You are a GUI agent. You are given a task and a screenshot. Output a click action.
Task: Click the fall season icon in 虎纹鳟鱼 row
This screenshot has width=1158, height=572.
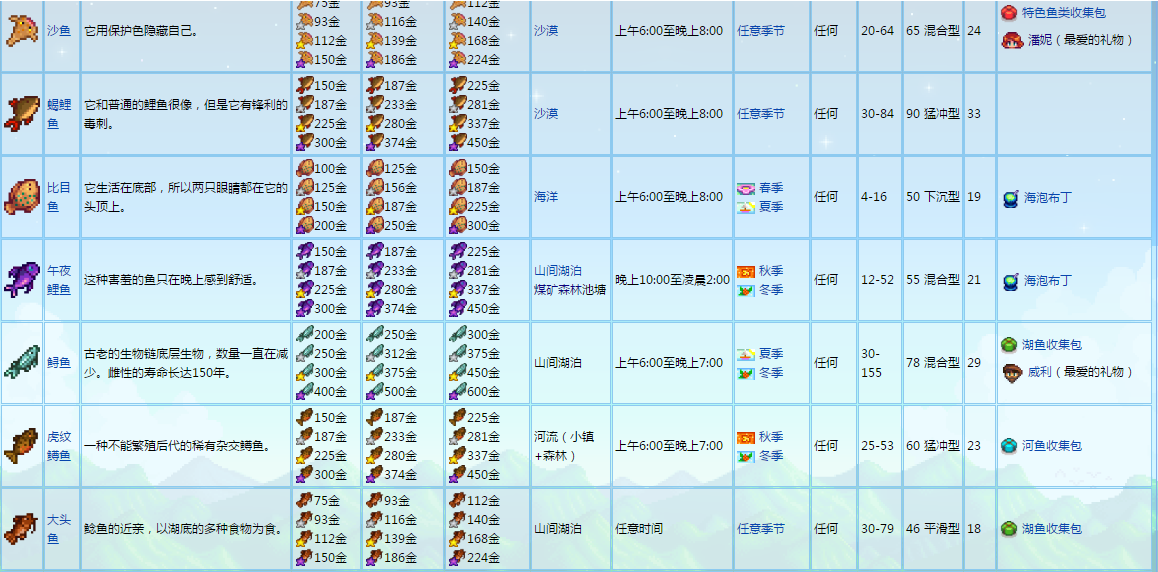(x=746, y=437)
